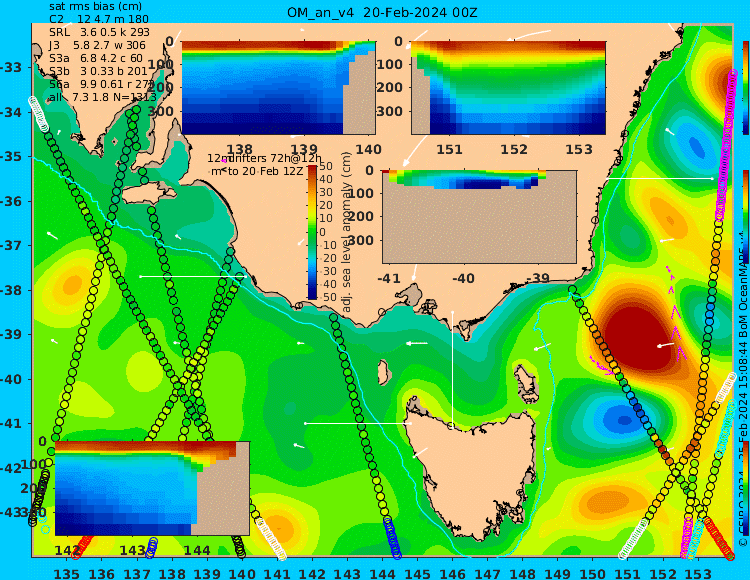
Task: Click the vertical CSIRO BoM OceanMAPS credit text
Action: pos(744,392)
